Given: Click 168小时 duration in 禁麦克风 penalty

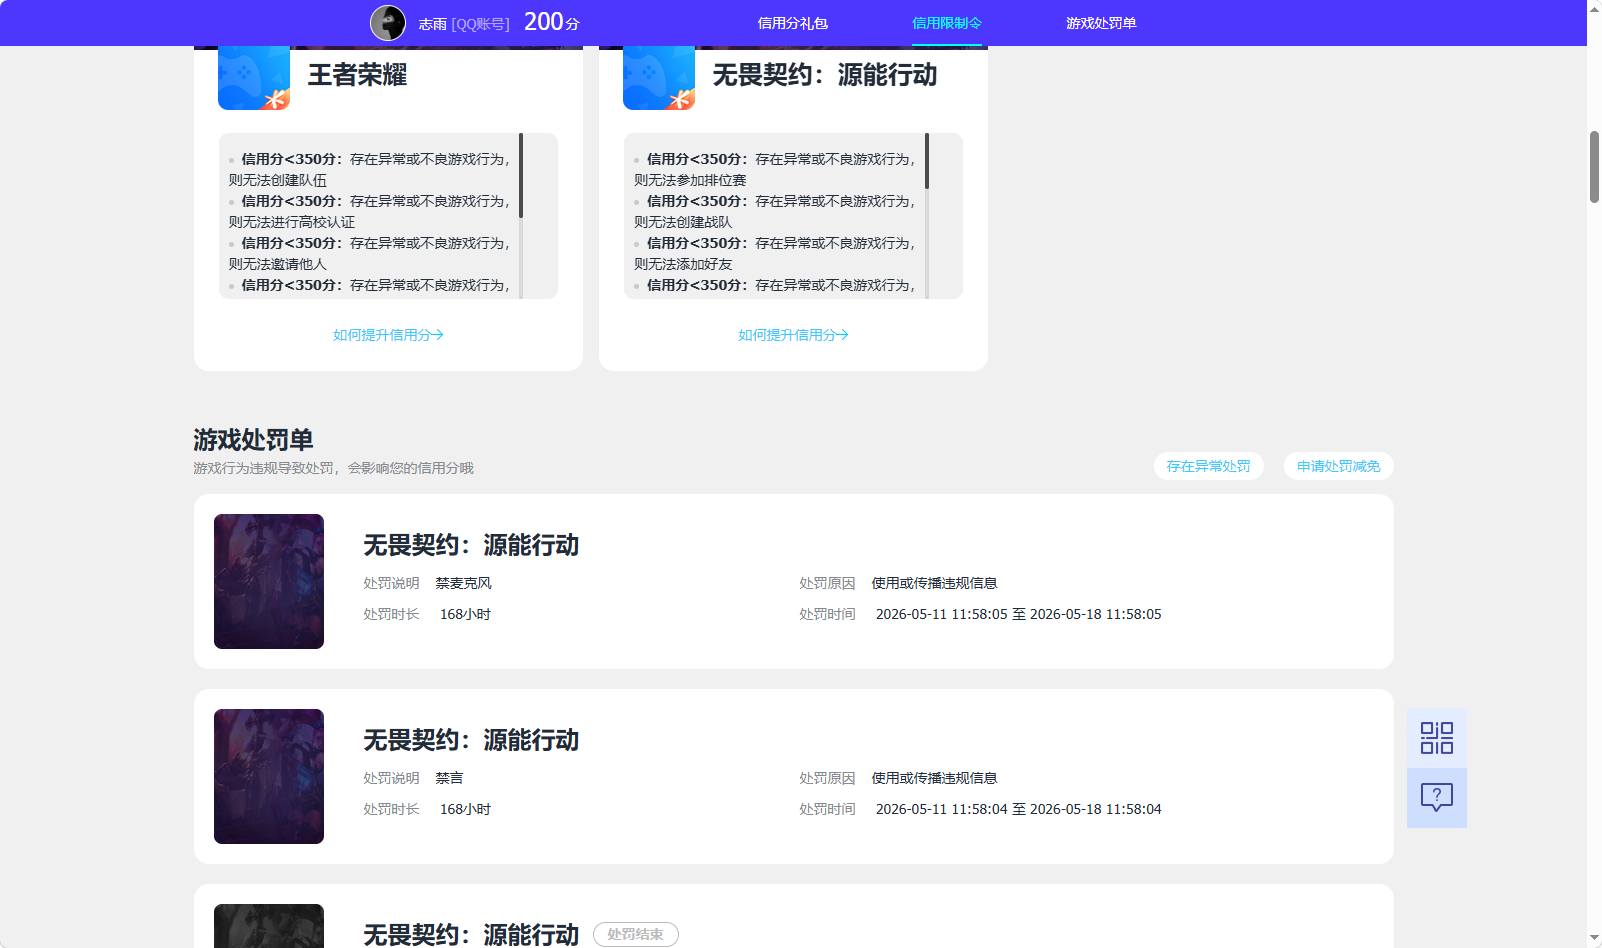Looking at the screenshot, I should tap(465, 614).
